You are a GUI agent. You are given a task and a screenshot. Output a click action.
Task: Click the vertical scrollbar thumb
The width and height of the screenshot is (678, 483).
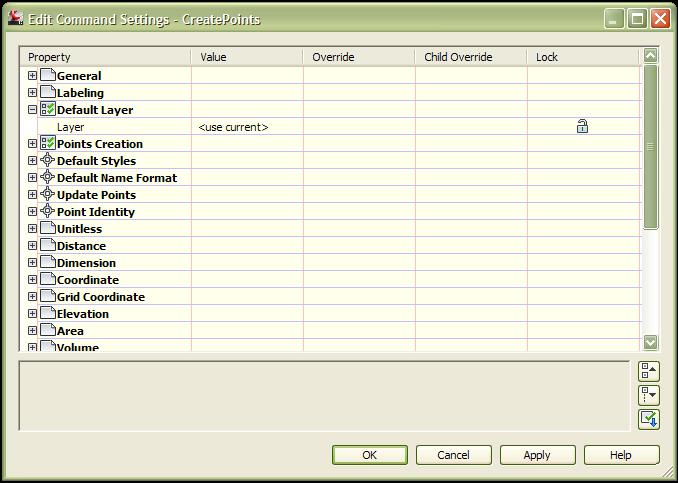click(x=650, y=147)
